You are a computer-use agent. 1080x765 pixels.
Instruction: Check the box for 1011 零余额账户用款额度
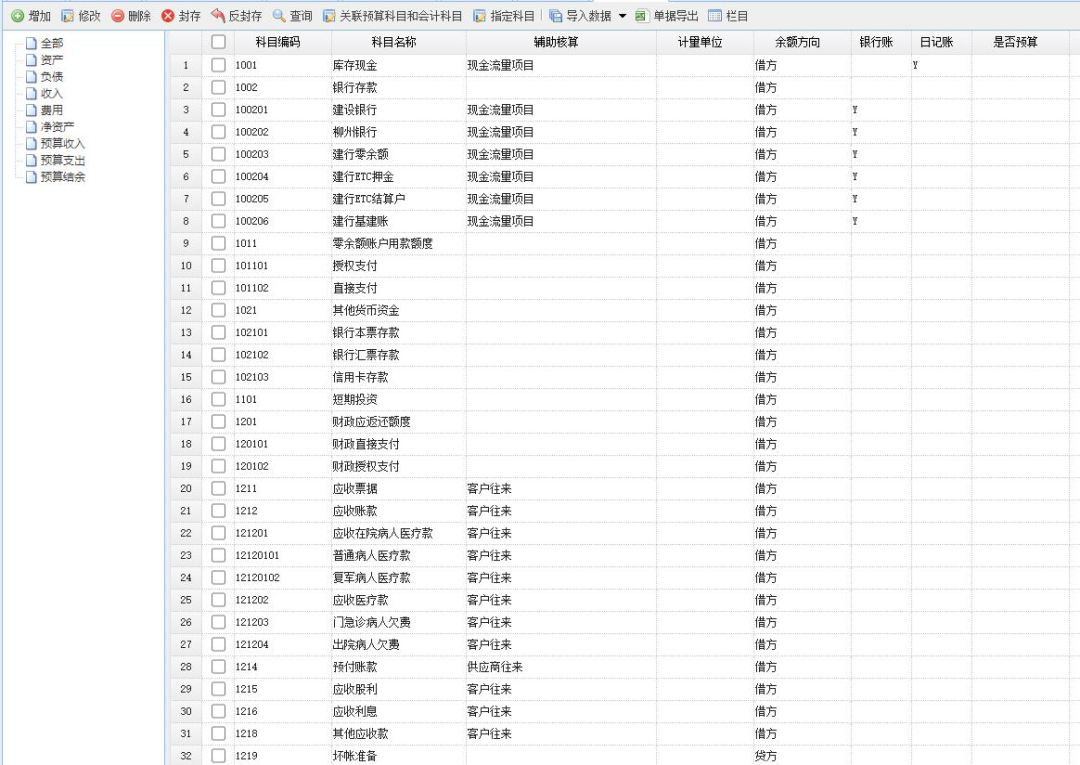(x=218, y=243)
